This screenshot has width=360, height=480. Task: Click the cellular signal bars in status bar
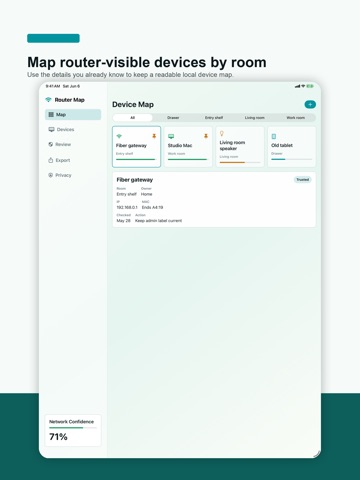click(297, 86)
